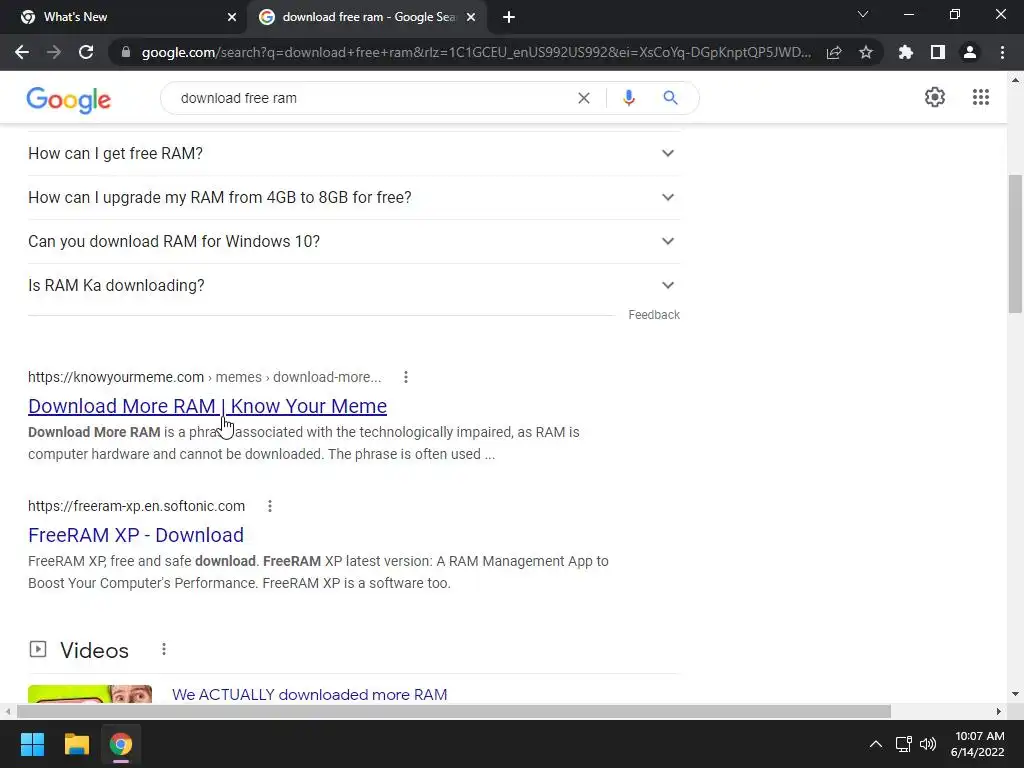Expand 'Is RAM Ka downloading?' question
Image resolution: width=1024 pixels, height=768 pixels.
[x=354, y=285]
